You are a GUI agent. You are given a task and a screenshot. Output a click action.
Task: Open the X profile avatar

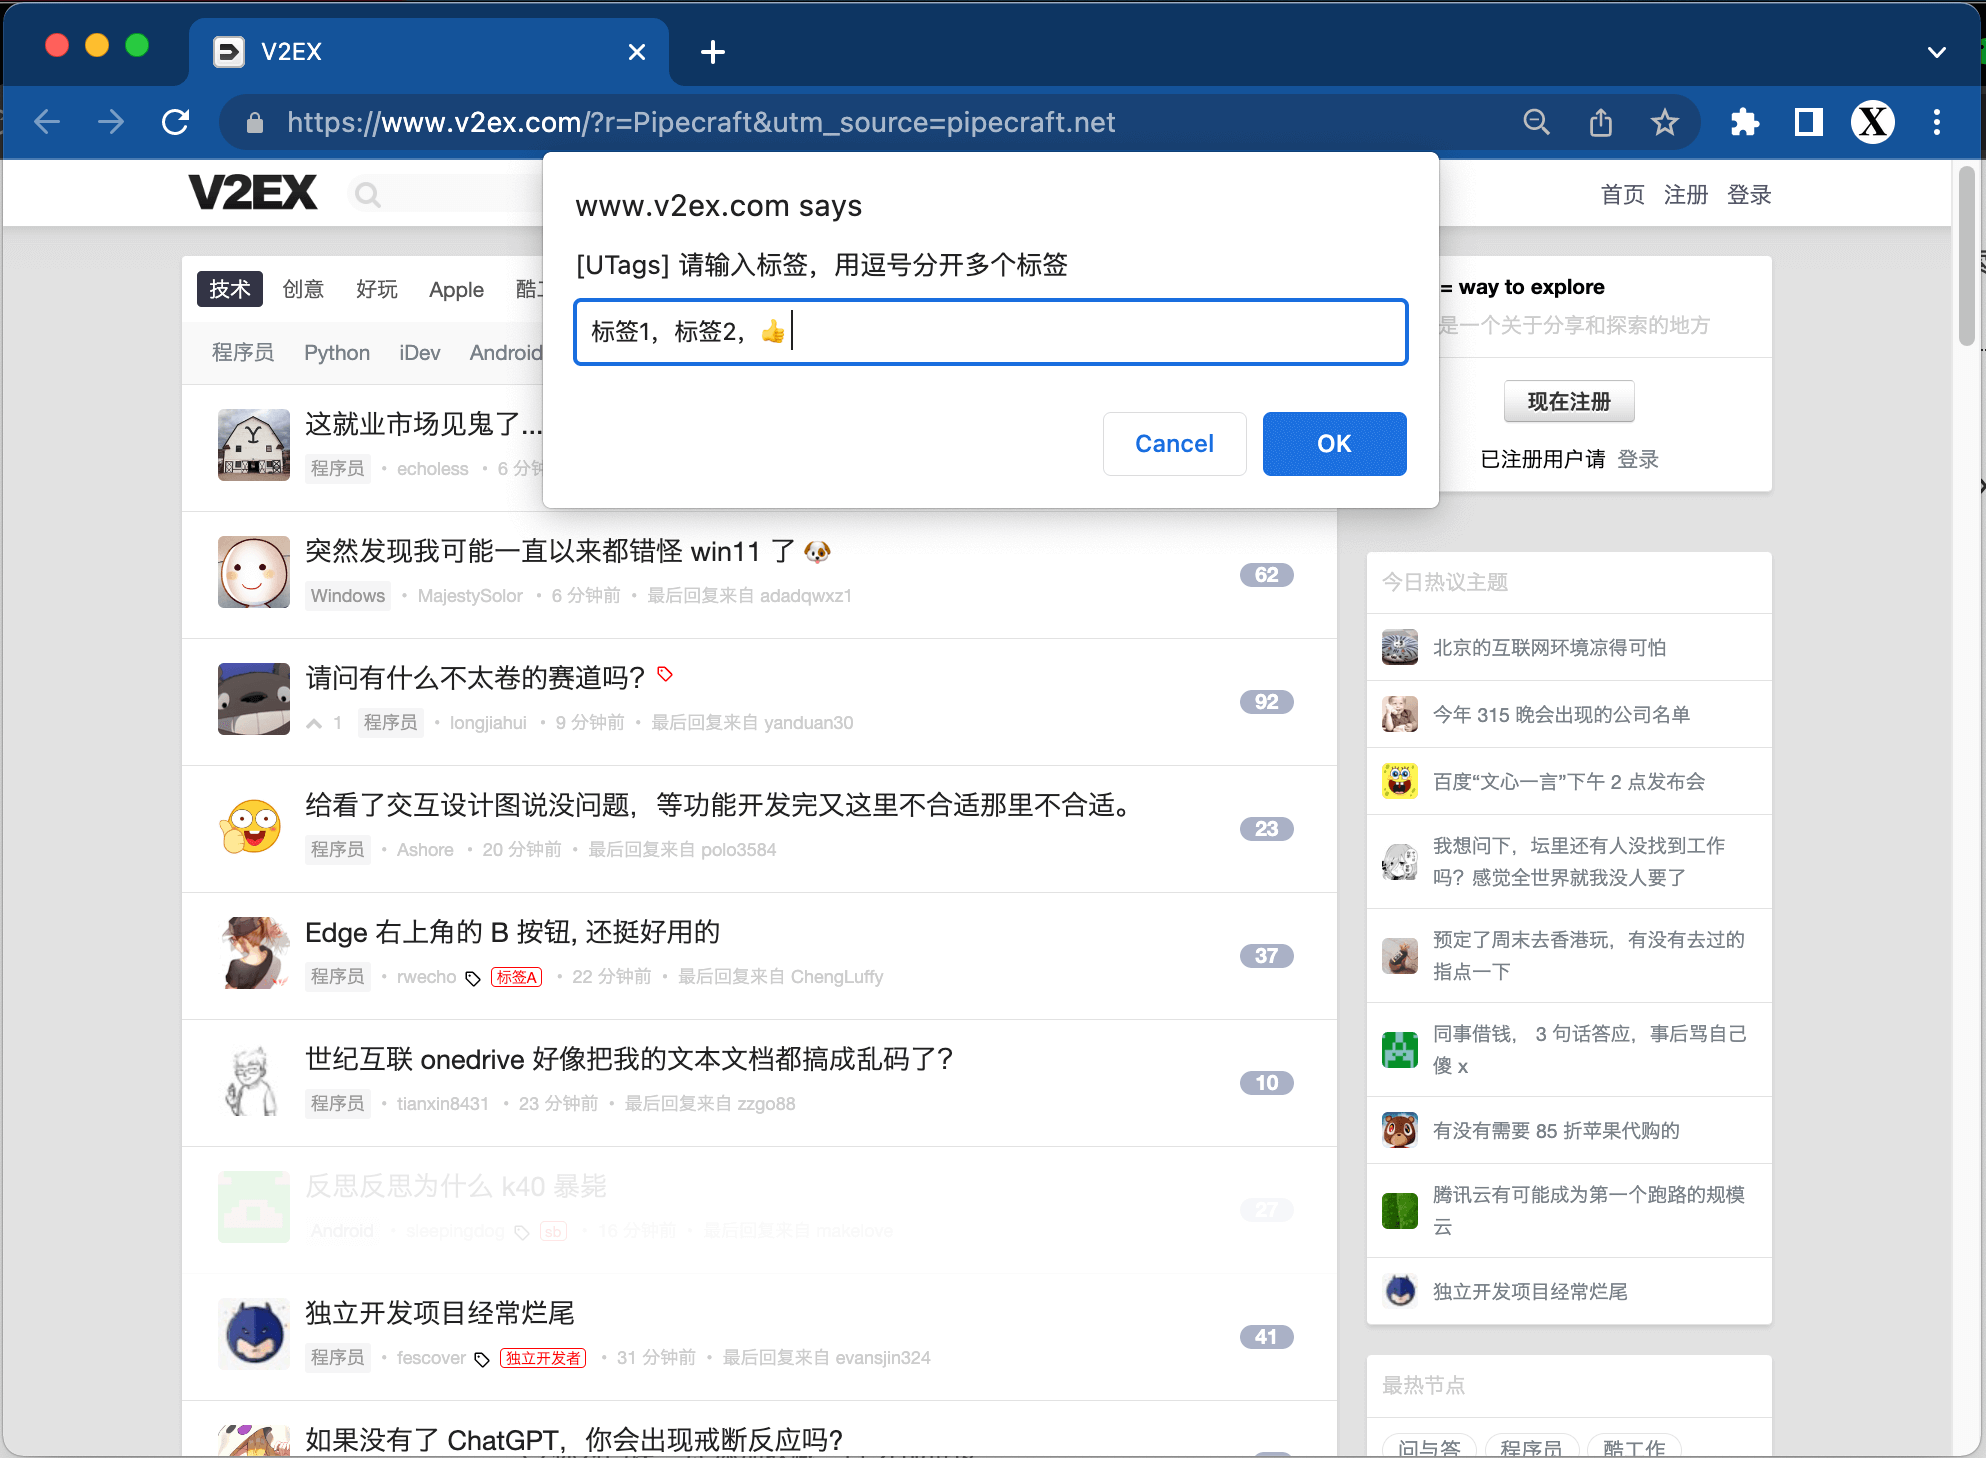(x=1873, y=122)
